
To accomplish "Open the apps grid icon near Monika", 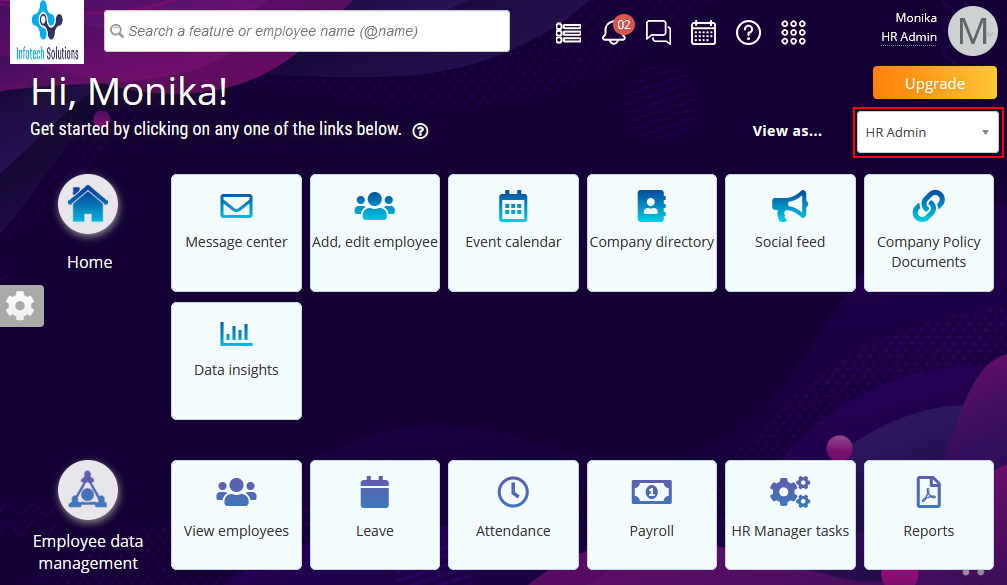I will coord(793,32).
